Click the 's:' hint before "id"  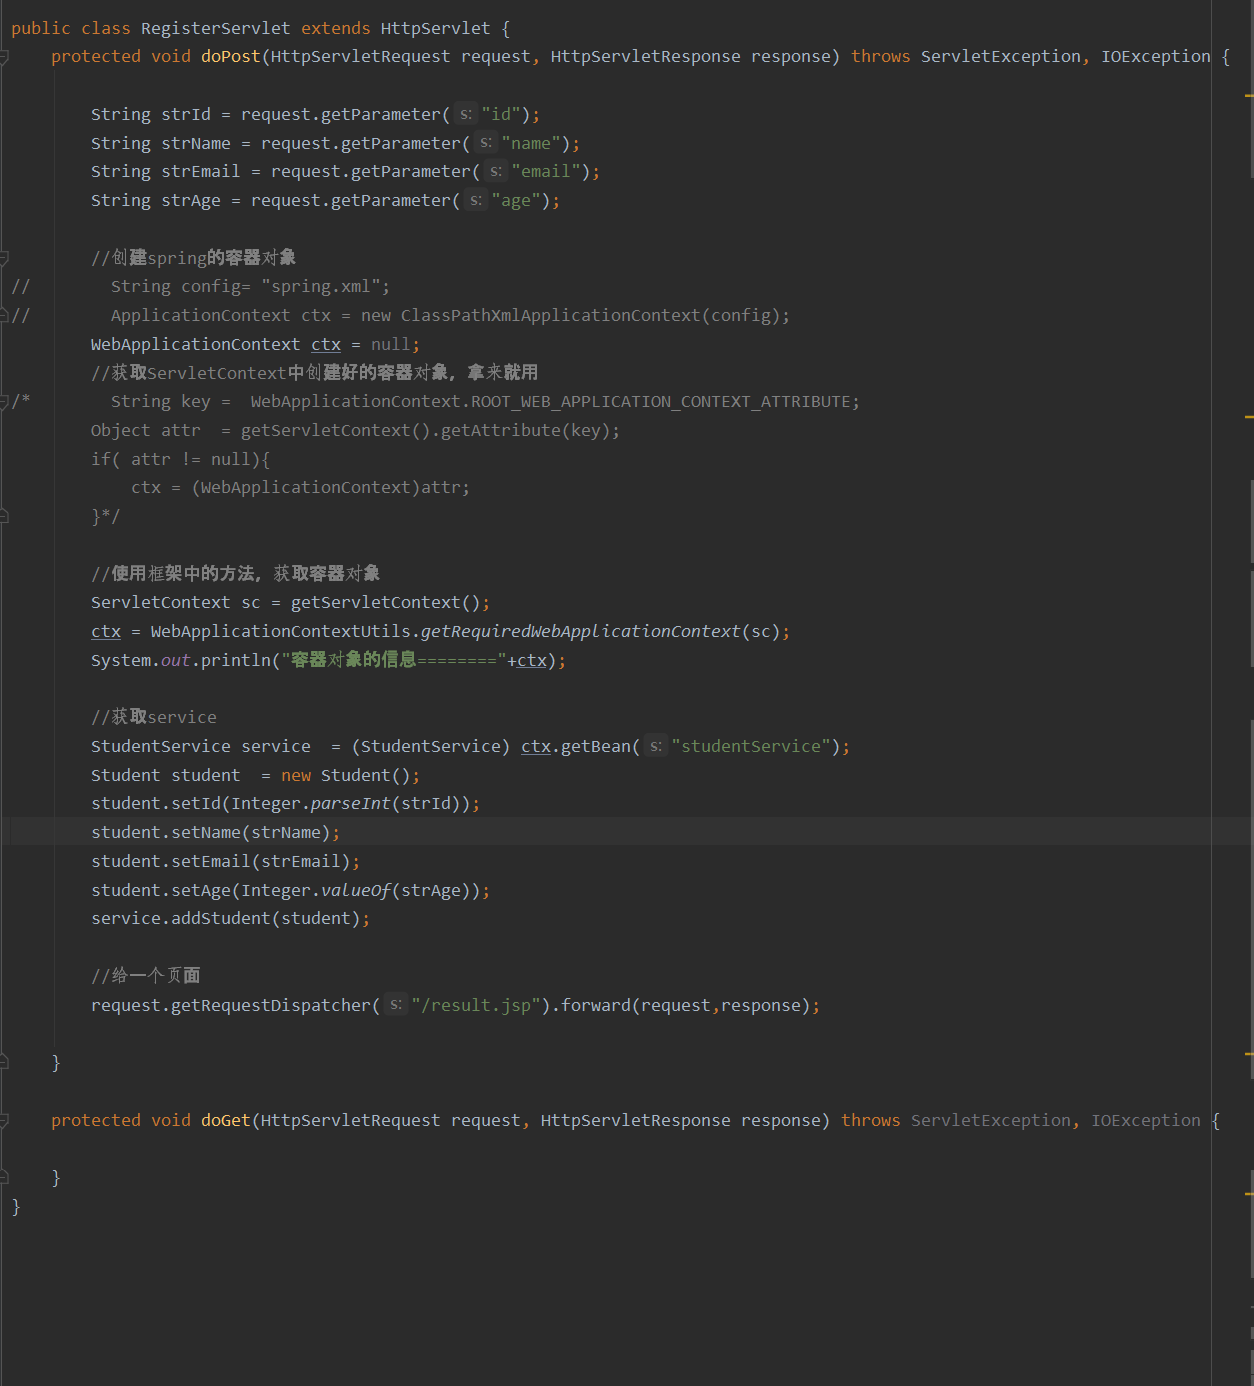tap(466, 115)
